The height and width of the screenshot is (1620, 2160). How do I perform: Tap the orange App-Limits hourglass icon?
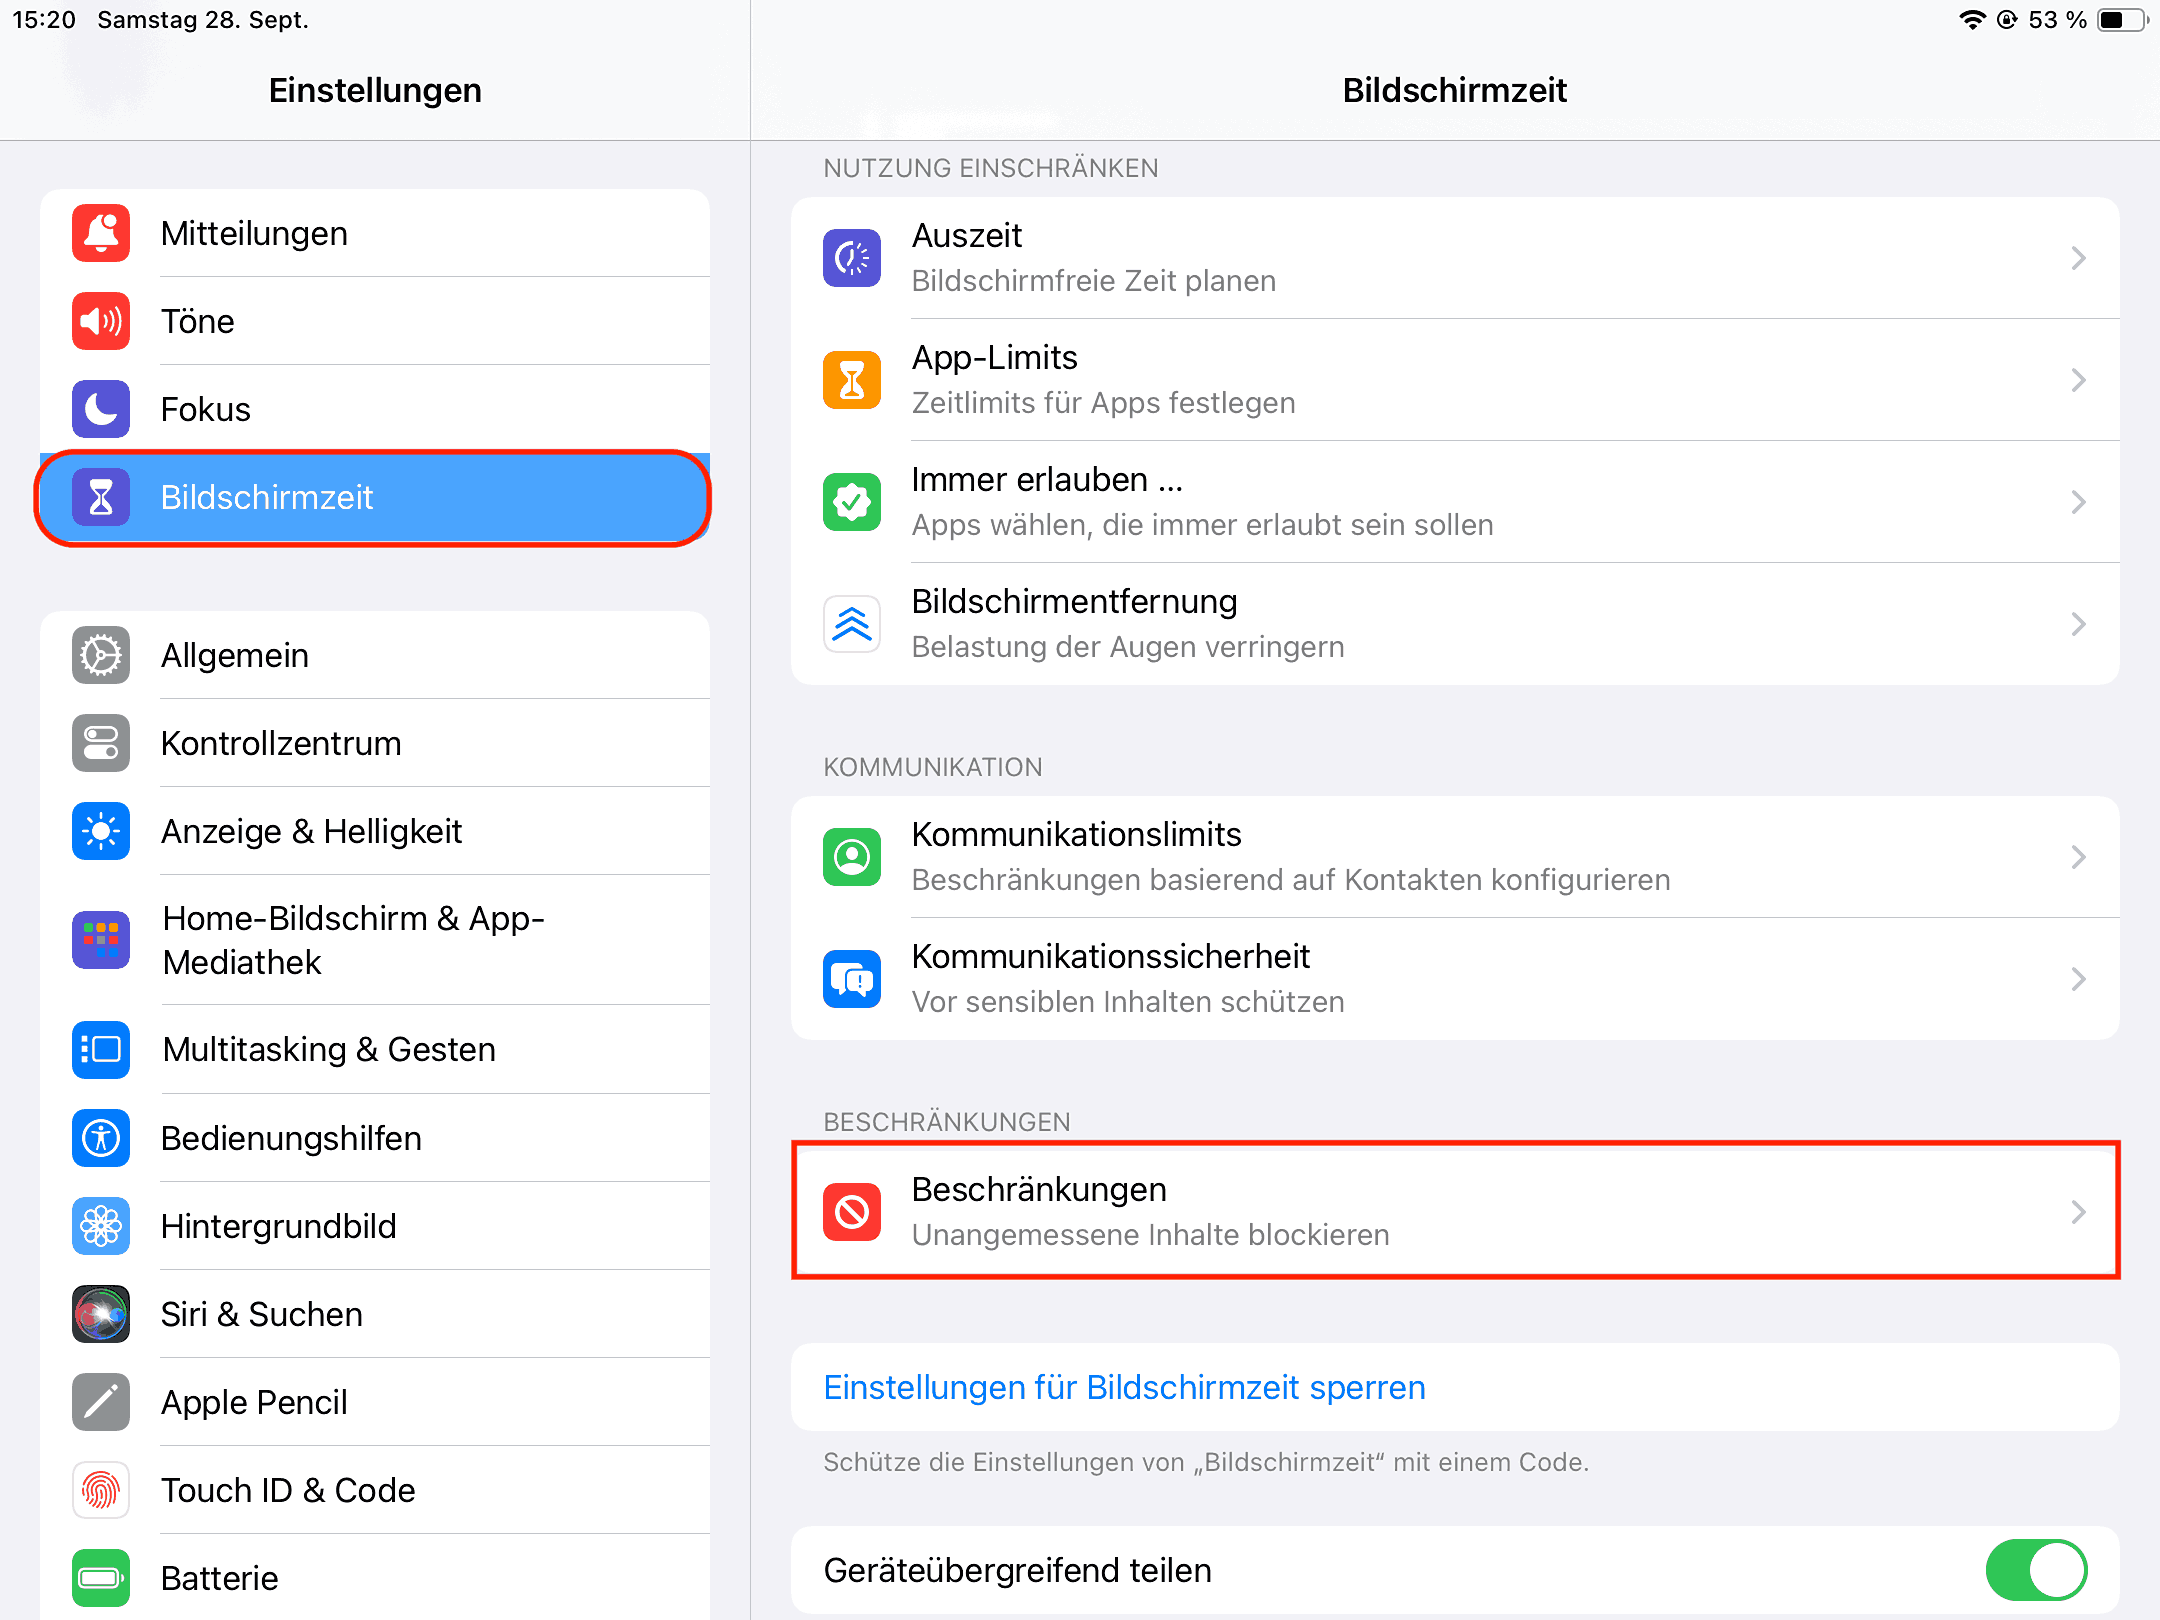point(852,380)
